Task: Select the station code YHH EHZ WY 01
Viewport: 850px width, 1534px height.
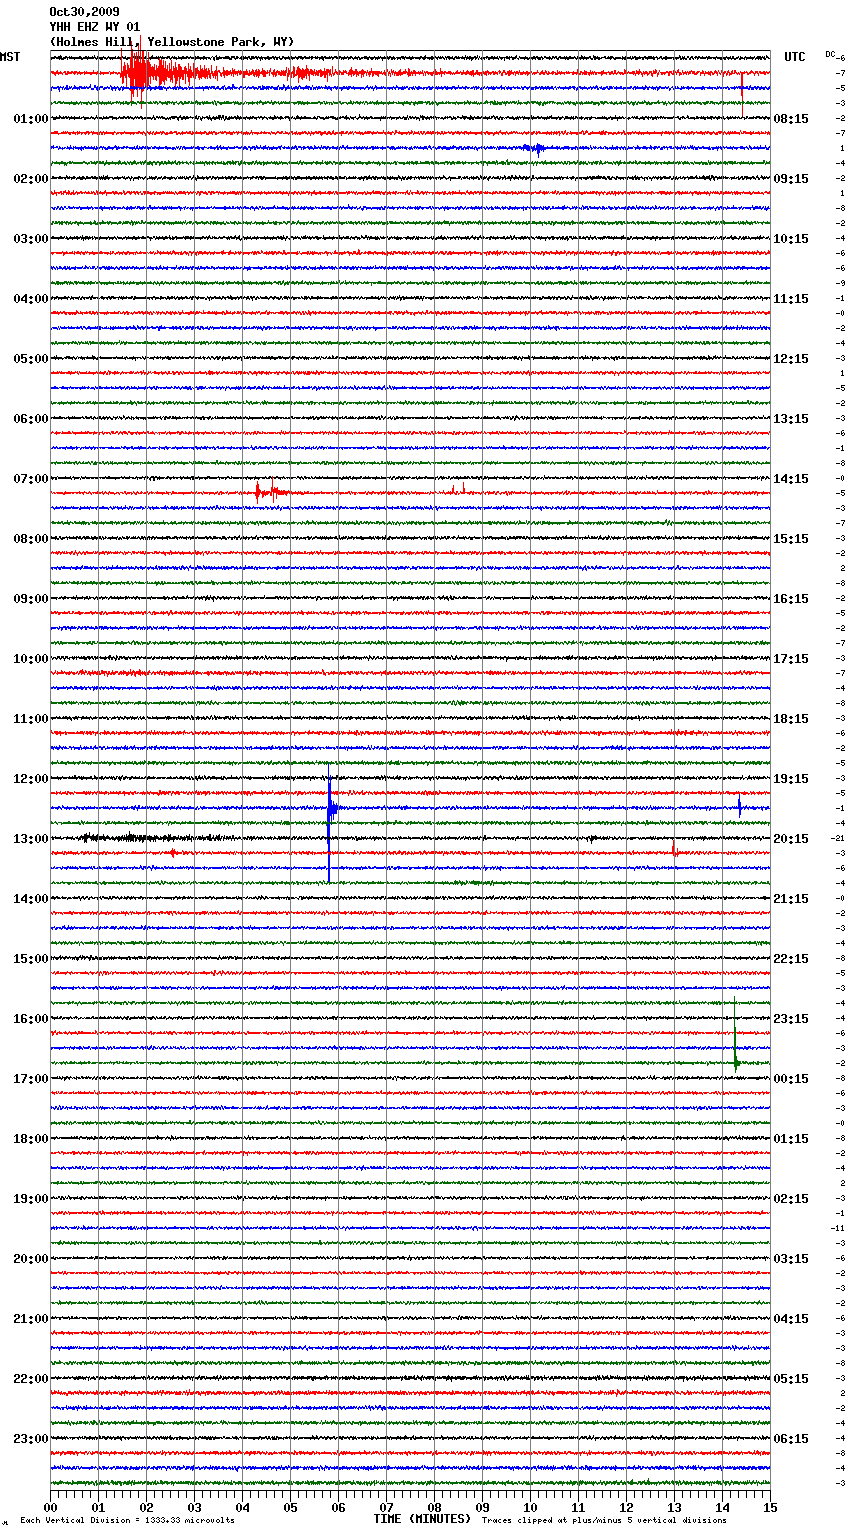Action: [x=95, y=27]
